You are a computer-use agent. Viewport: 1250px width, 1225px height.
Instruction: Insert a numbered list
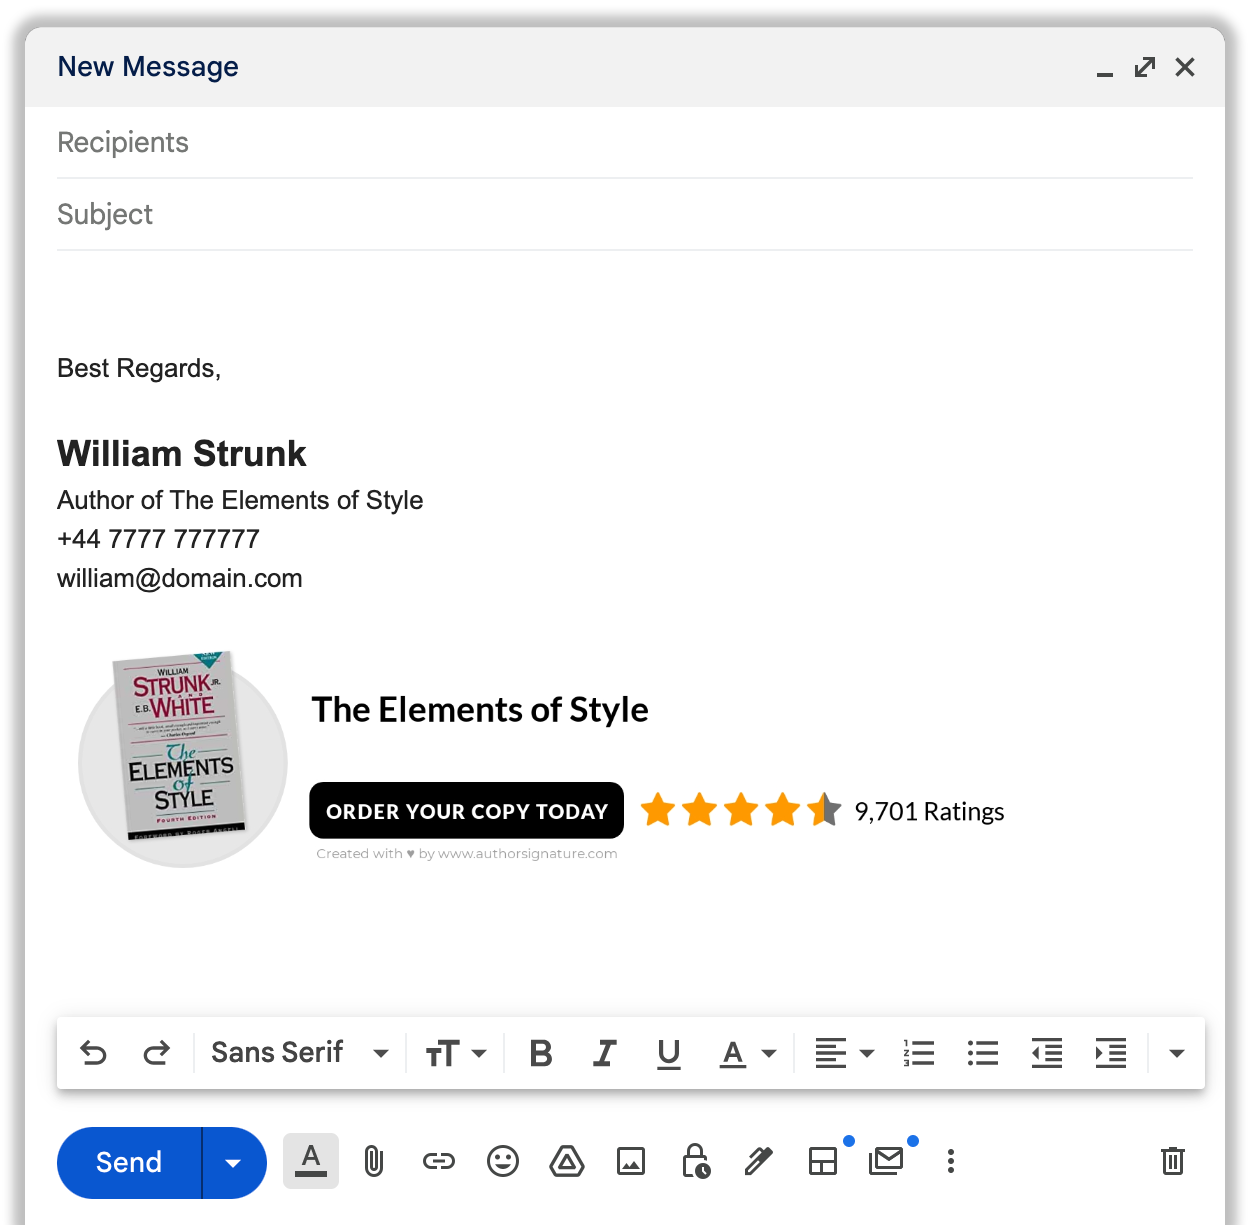[919, 1053]
